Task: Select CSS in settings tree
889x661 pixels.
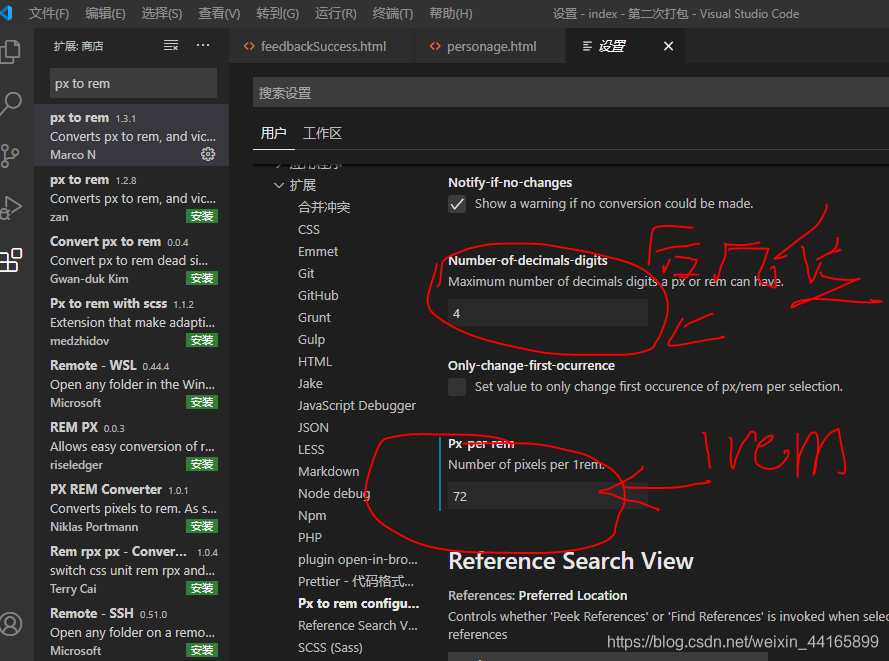Action: coord(309,230)
